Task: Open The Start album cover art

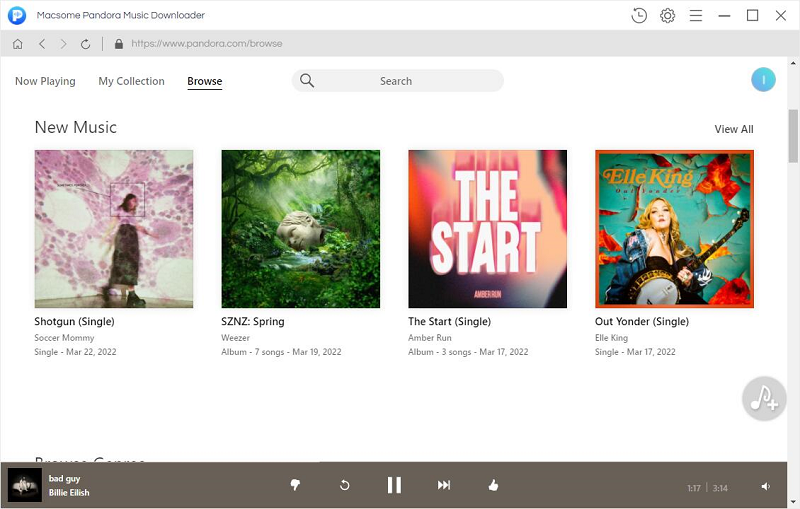Action: pos(487,229)
